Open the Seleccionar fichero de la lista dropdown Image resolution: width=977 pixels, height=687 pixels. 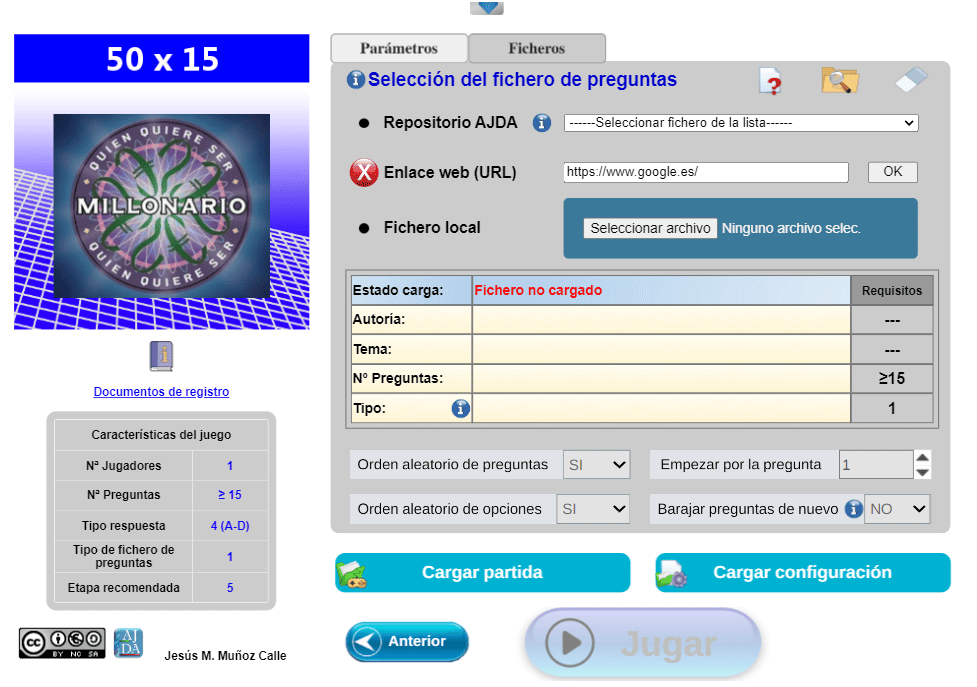740,123
